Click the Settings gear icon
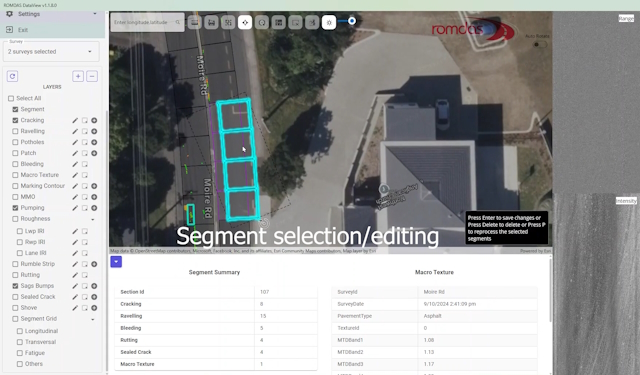The width and height of the screenshot is (640, 375). [x=9, y=14]
